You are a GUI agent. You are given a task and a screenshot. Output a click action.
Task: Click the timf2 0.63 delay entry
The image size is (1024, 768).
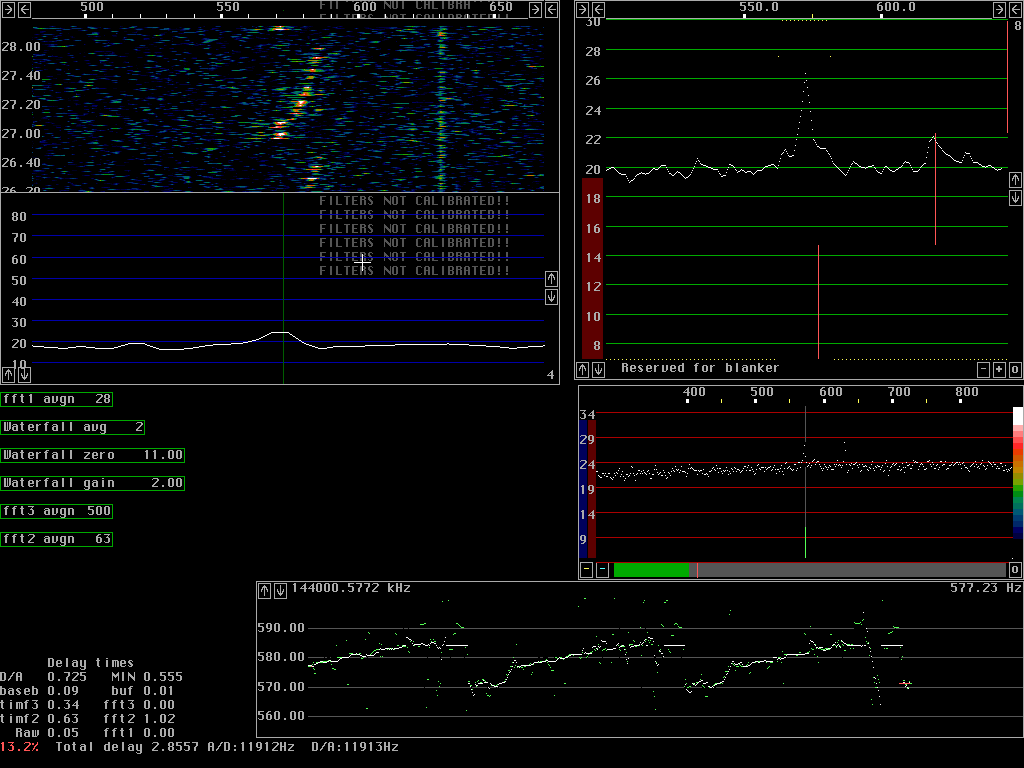click(x=39, y=719)
